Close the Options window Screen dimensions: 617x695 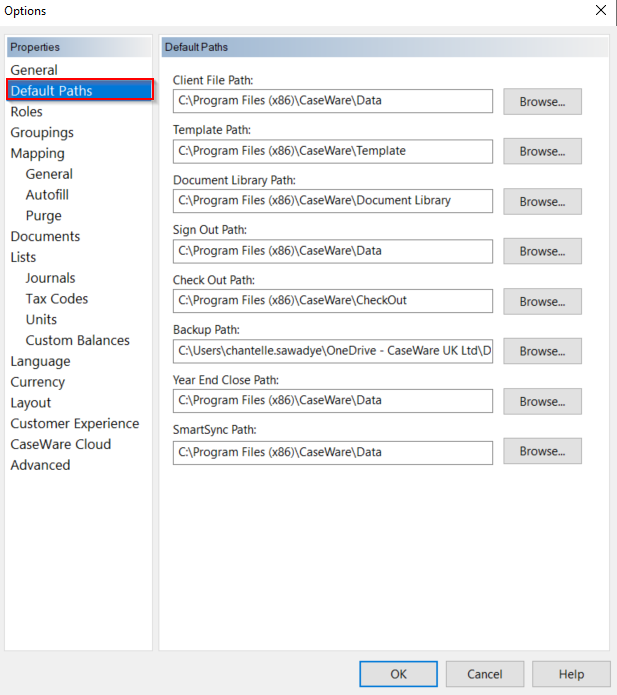pos(600,11)
